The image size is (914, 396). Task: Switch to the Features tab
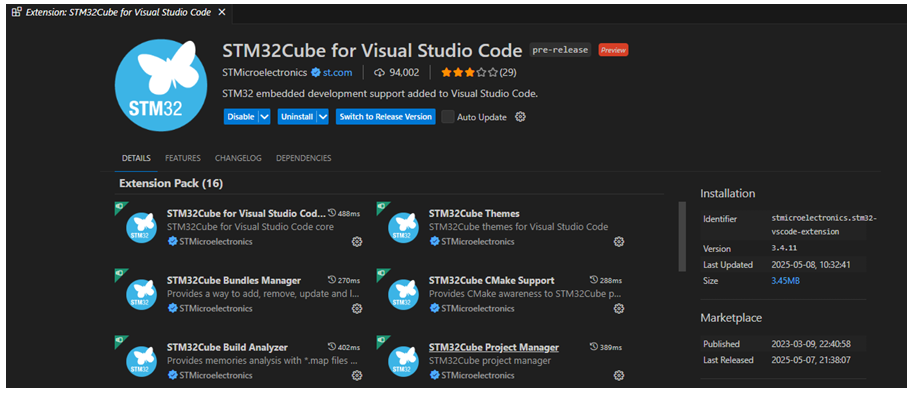point(182,158)
